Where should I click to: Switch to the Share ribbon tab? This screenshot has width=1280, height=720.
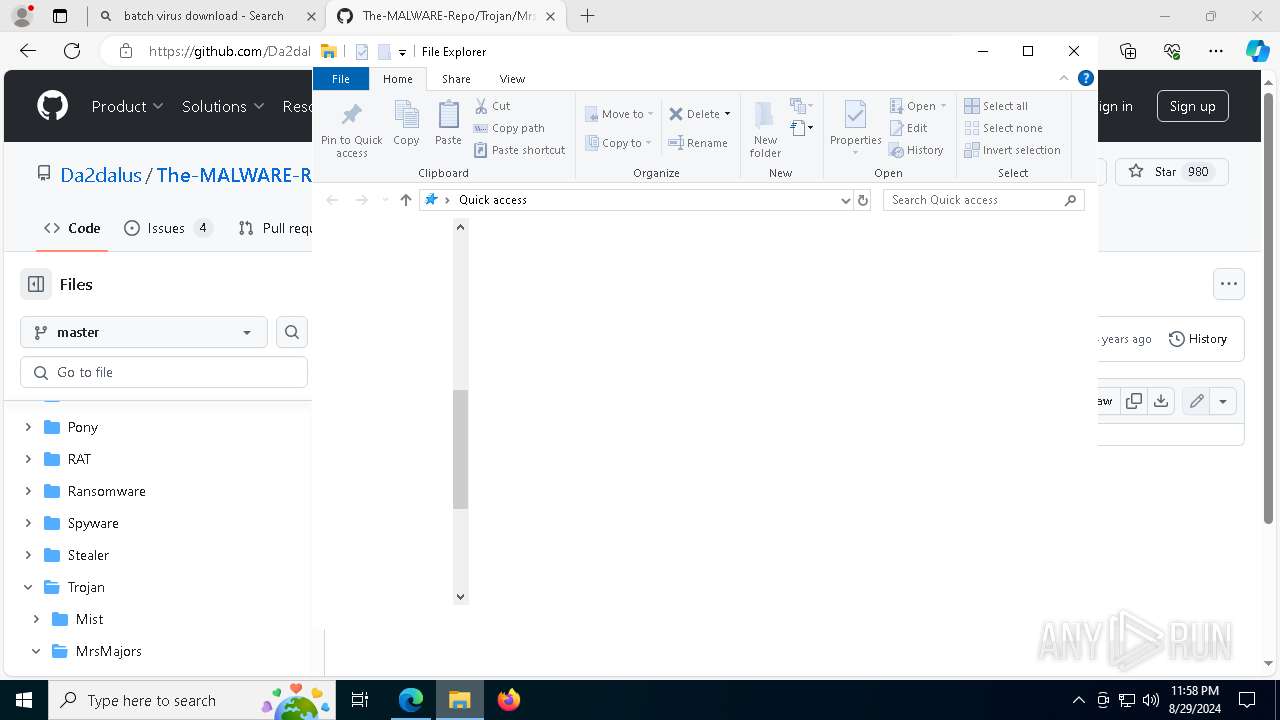[456, 79]
